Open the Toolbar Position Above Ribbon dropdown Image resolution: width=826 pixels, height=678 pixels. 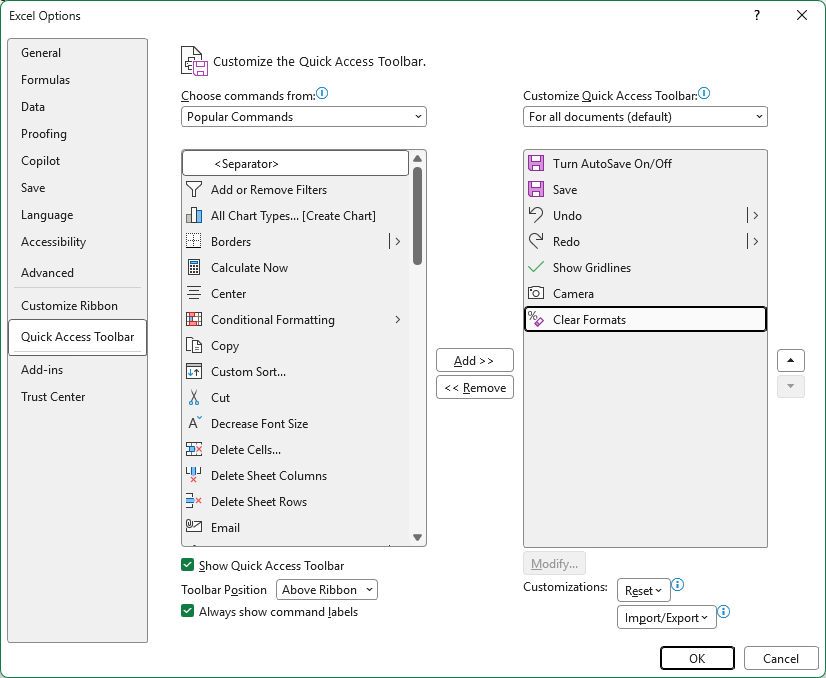[327, 589]
